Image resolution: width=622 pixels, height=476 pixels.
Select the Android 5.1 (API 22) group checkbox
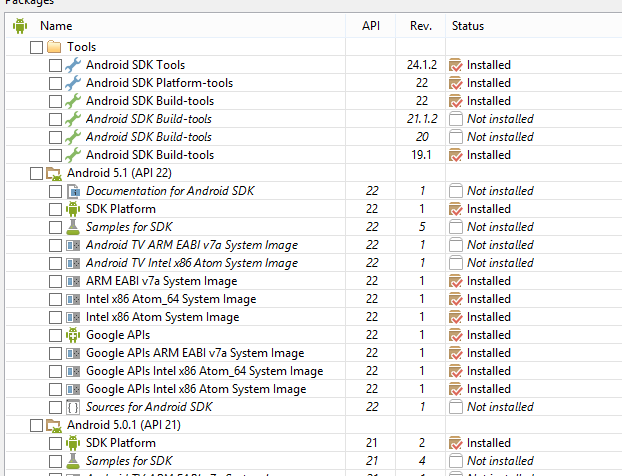pyautogui.click(x=37, y=173)
